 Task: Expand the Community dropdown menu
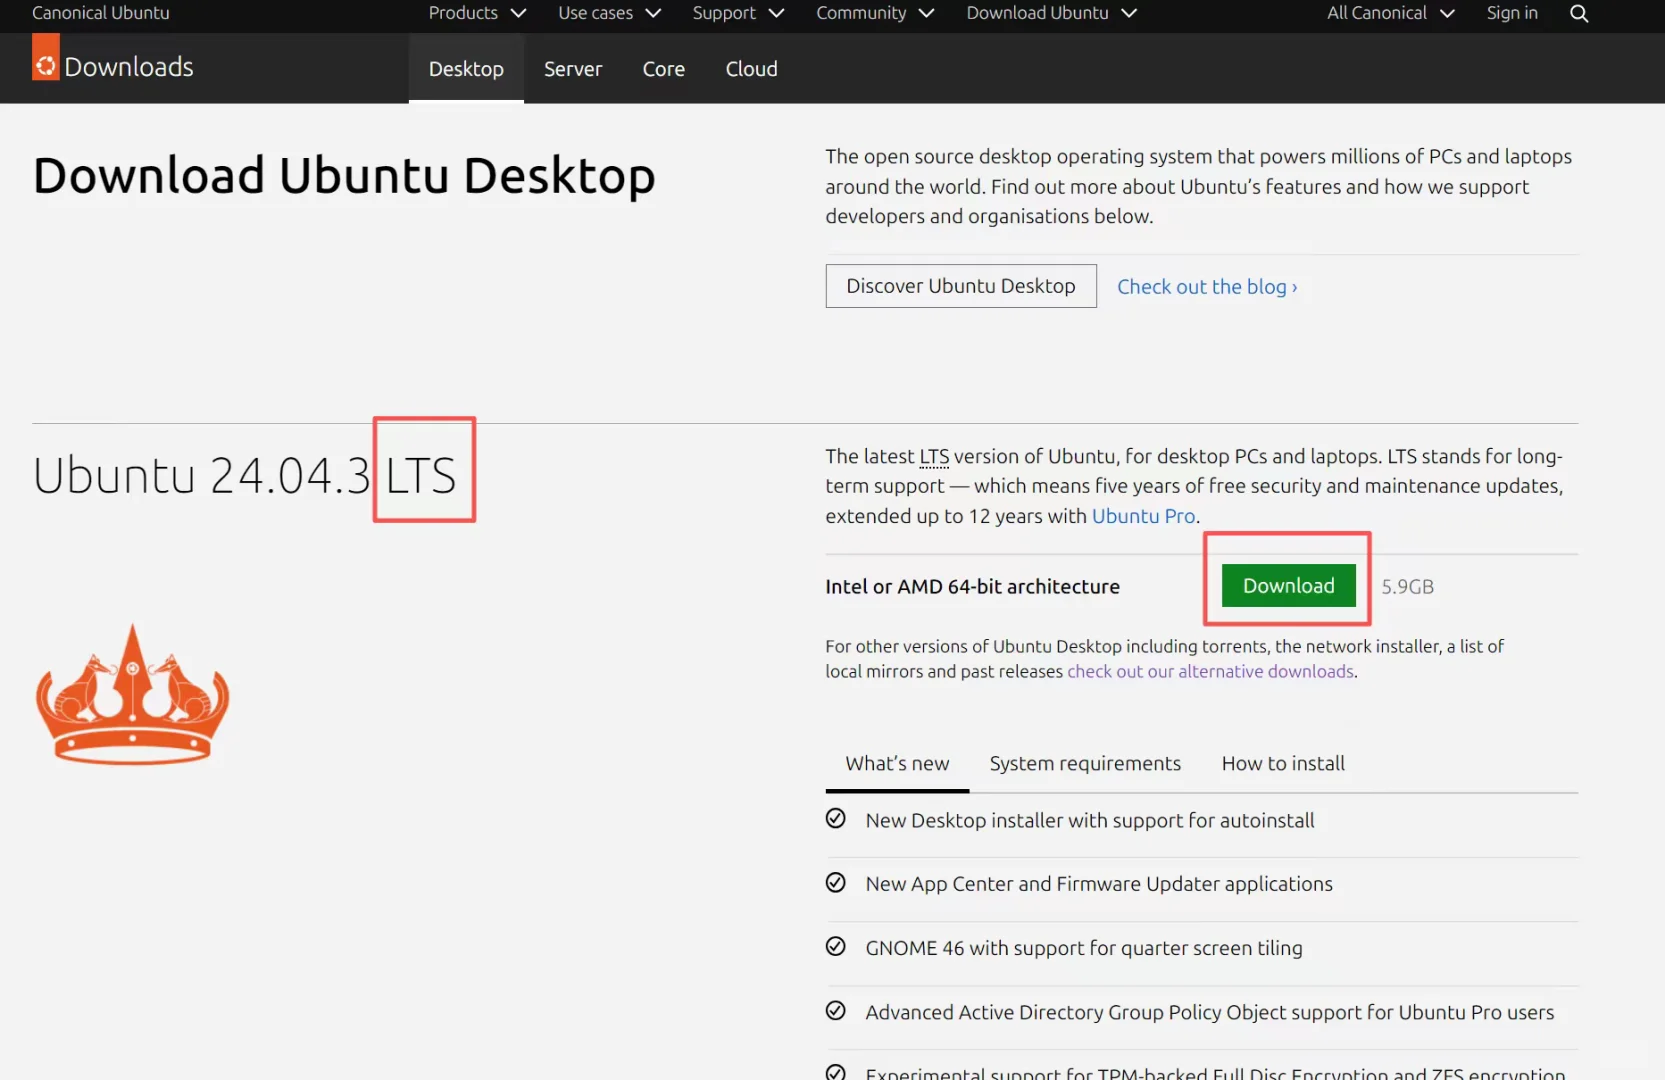click(875, 13)
